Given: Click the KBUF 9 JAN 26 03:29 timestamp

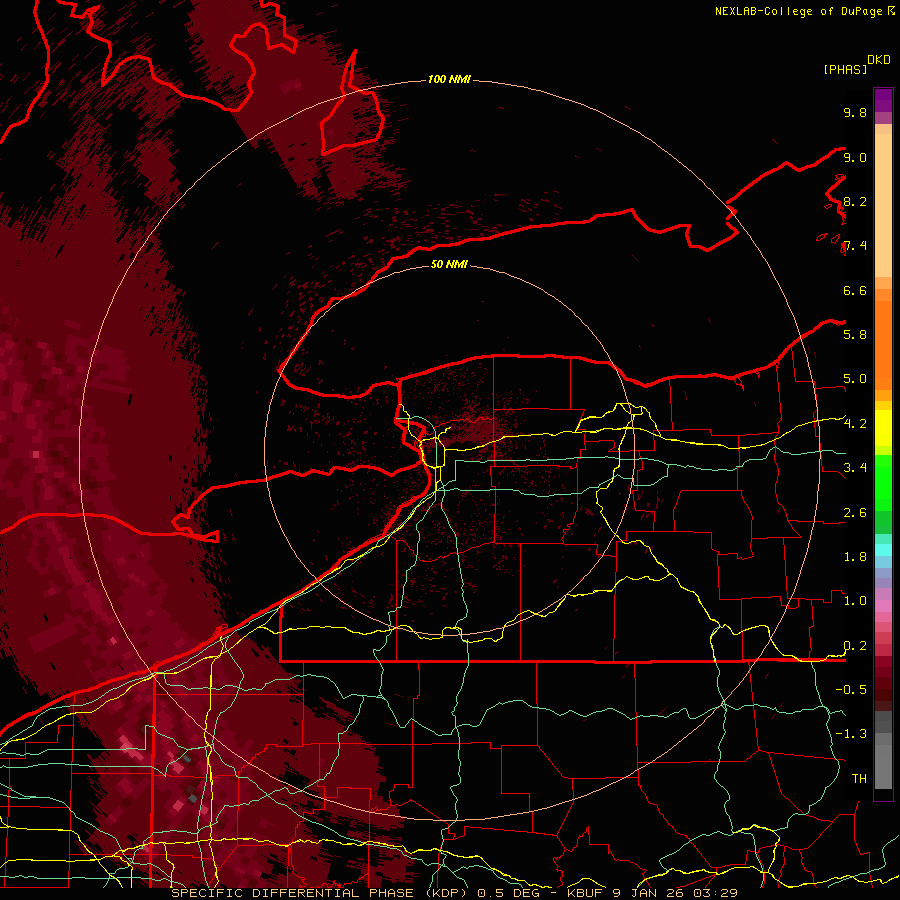Looking at the screenshot, I should coord(652,893).
